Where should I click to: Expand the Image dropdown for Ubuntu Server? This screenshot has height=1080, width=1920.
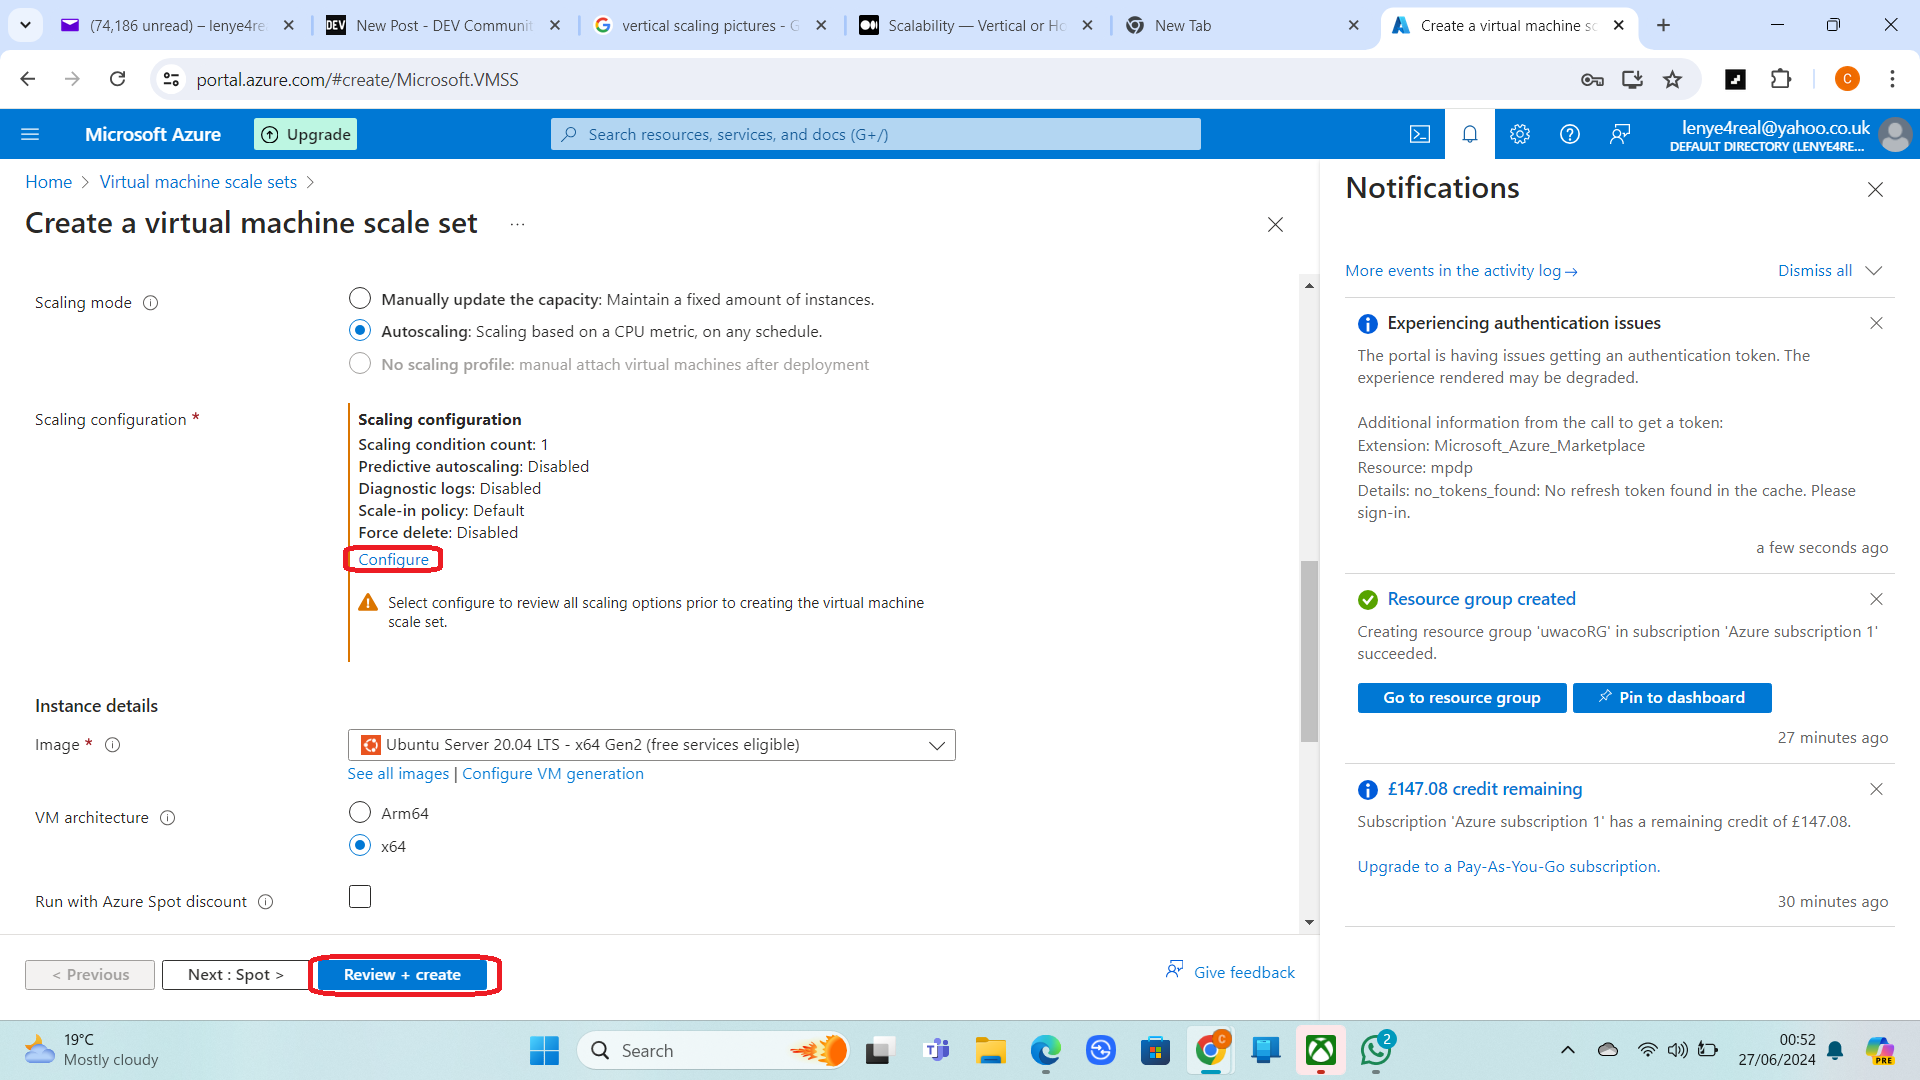pos(651,745)
